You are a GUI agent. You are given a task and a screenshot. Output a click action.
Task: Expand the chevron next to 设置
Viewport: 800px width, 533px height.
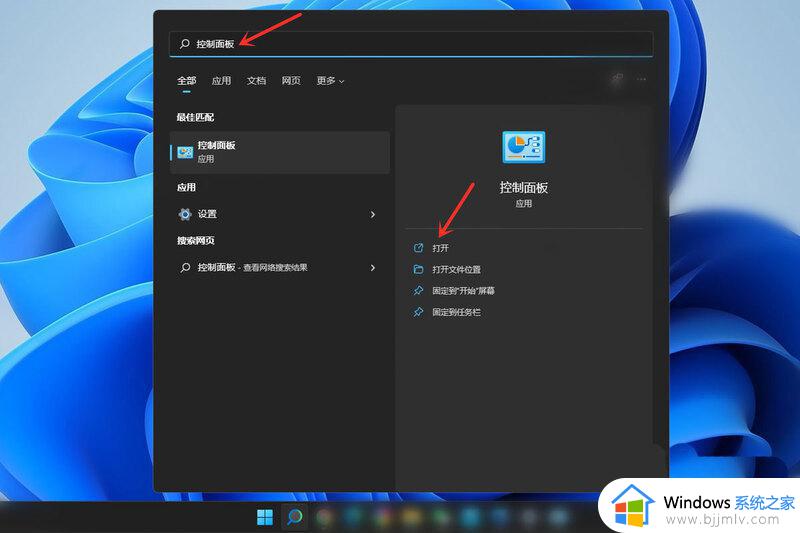(x=373, y=215)
